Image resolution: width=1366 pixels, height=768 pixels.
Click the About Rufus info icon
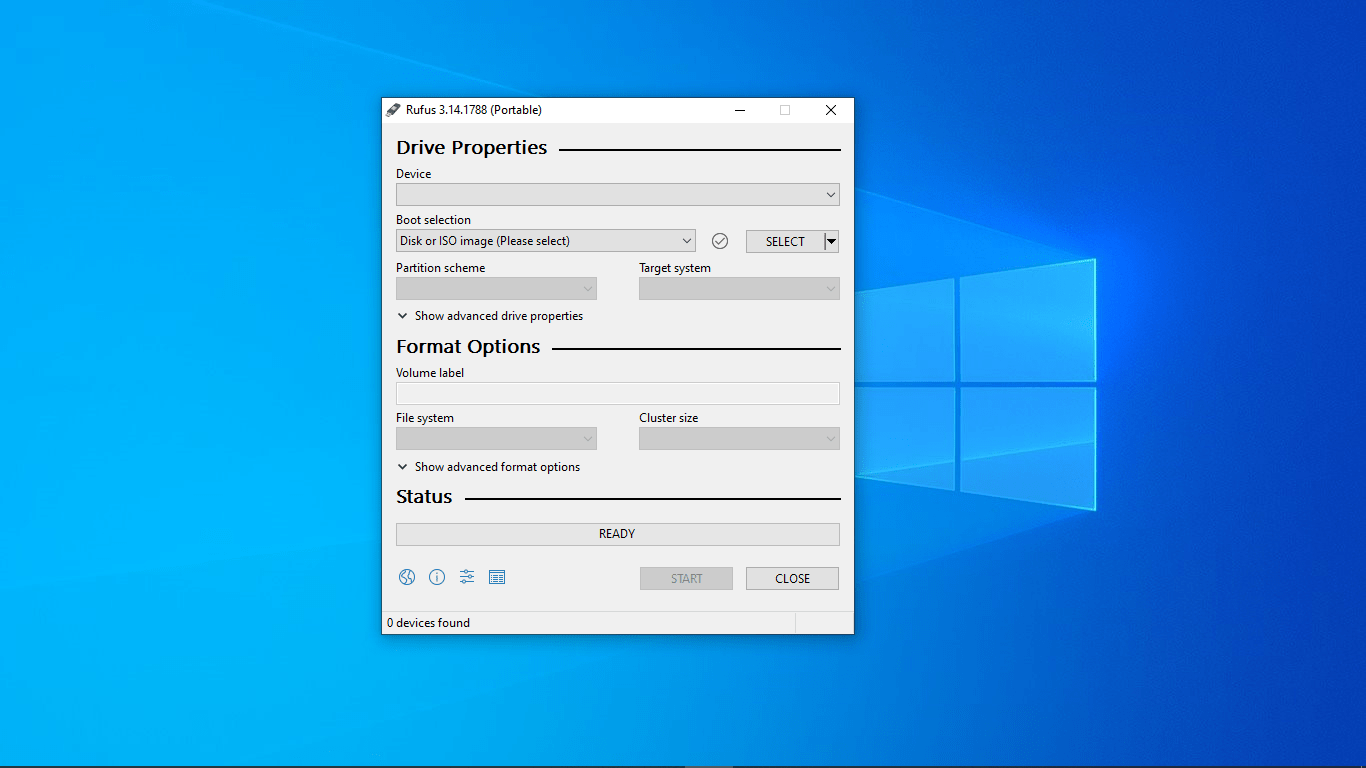pos(437,577)
